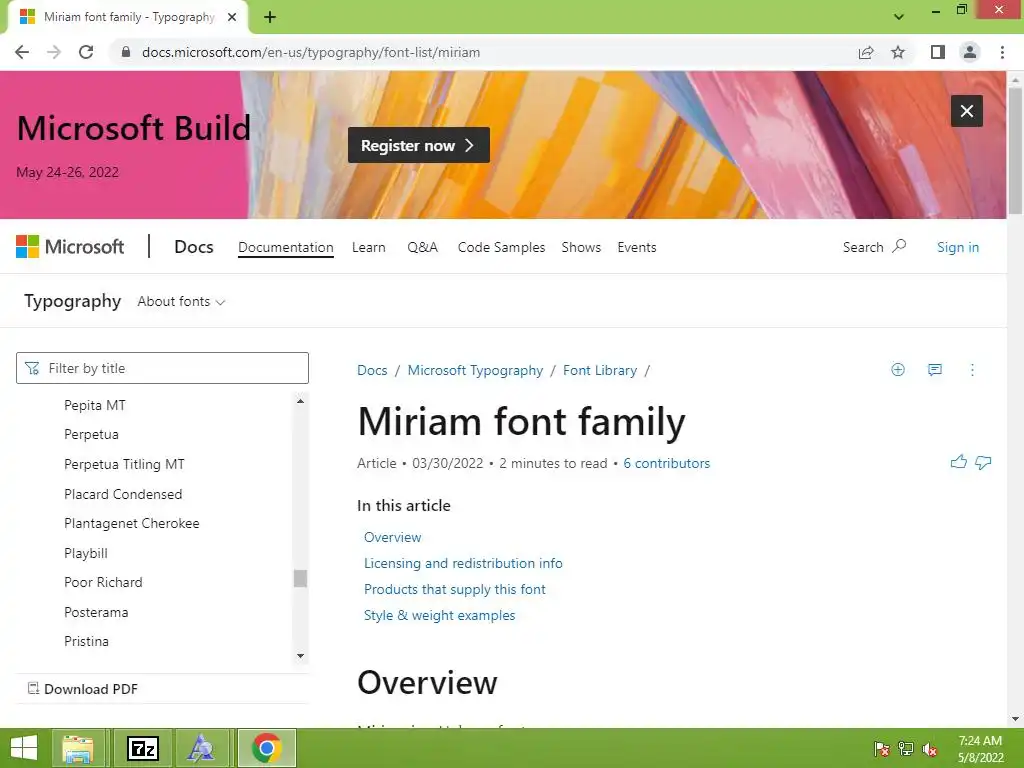Select Perpetua Titling MT in the list
1024x768 pixels.
[x=124, y=464]
